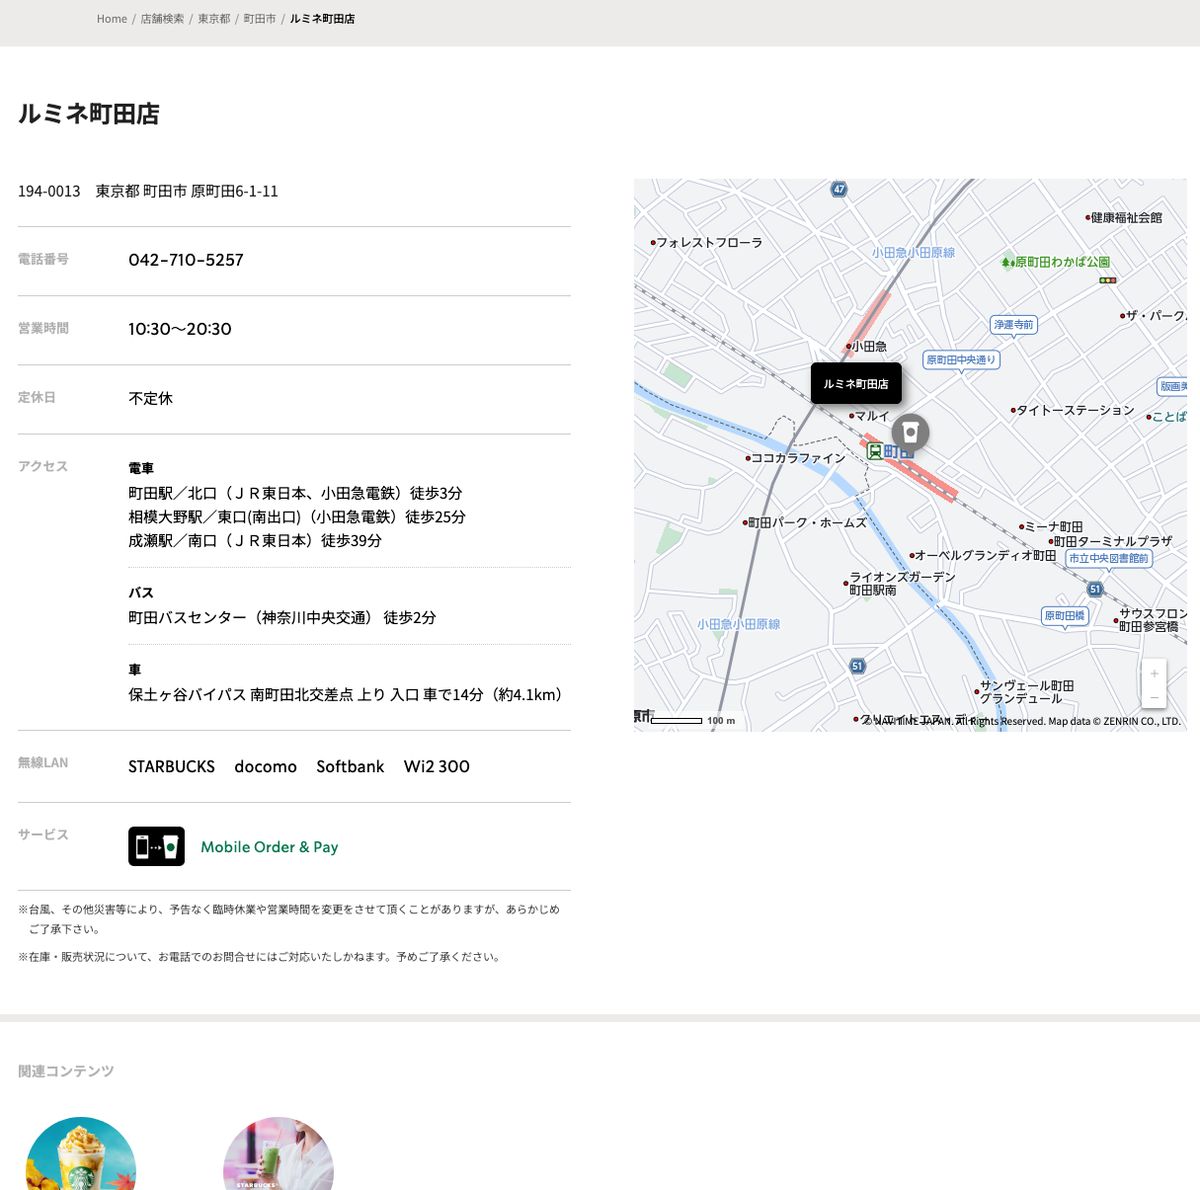The width and height of the screenshot is (1200, 1190).
Task: Click the 町田 station icon on map
Action: point(875,452)
